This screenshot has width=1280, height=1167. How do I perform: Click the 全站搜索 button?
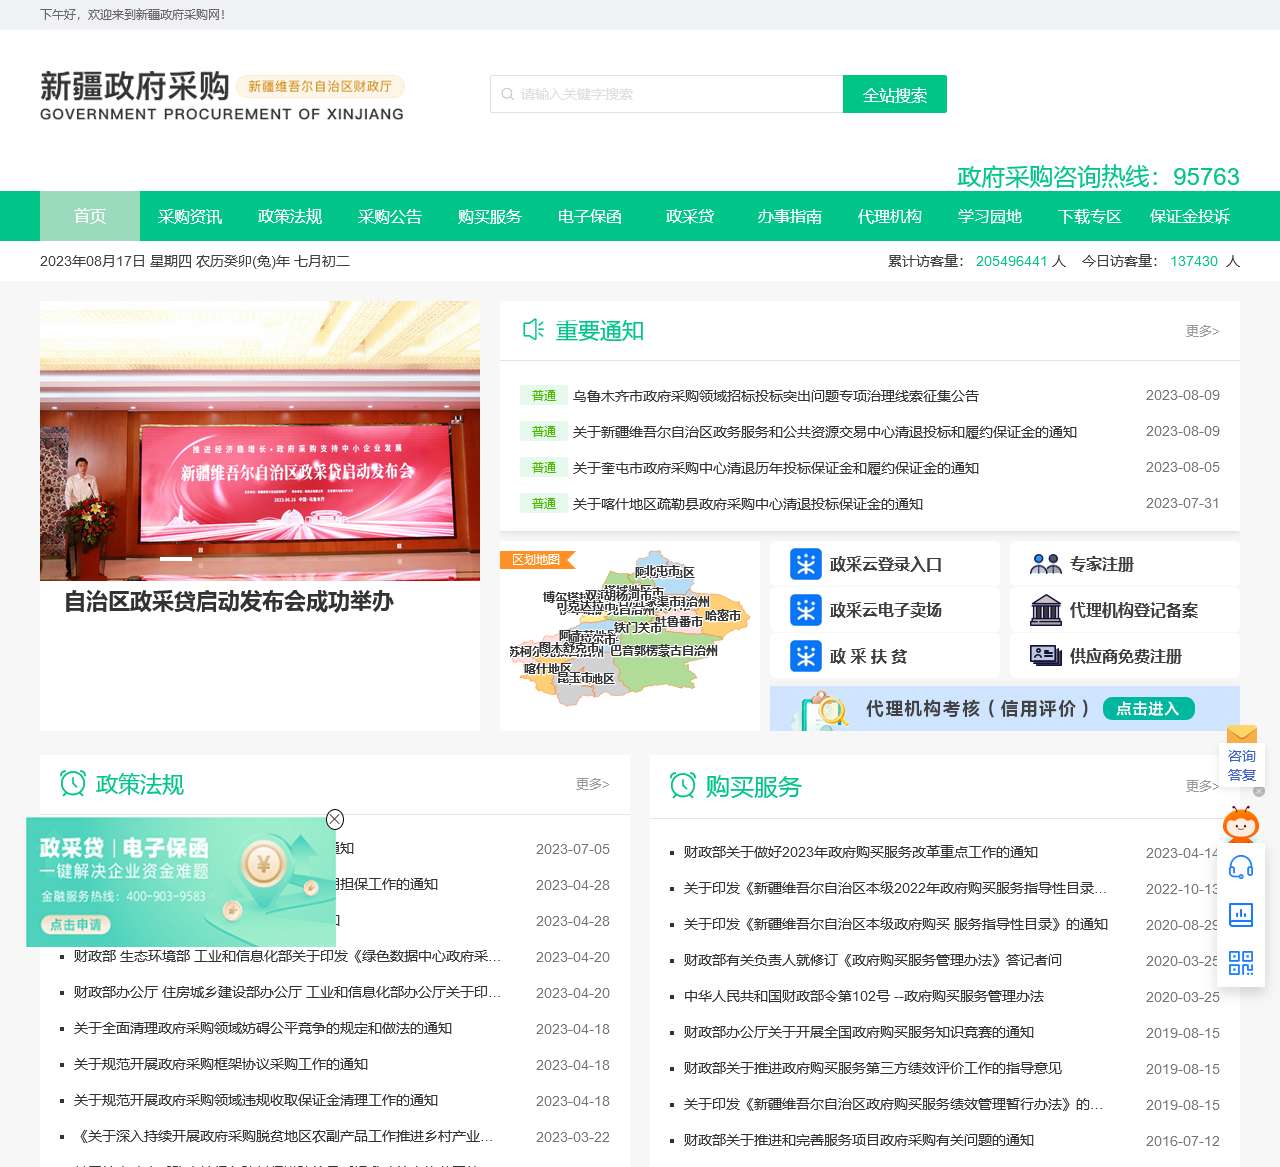point(895,94)
